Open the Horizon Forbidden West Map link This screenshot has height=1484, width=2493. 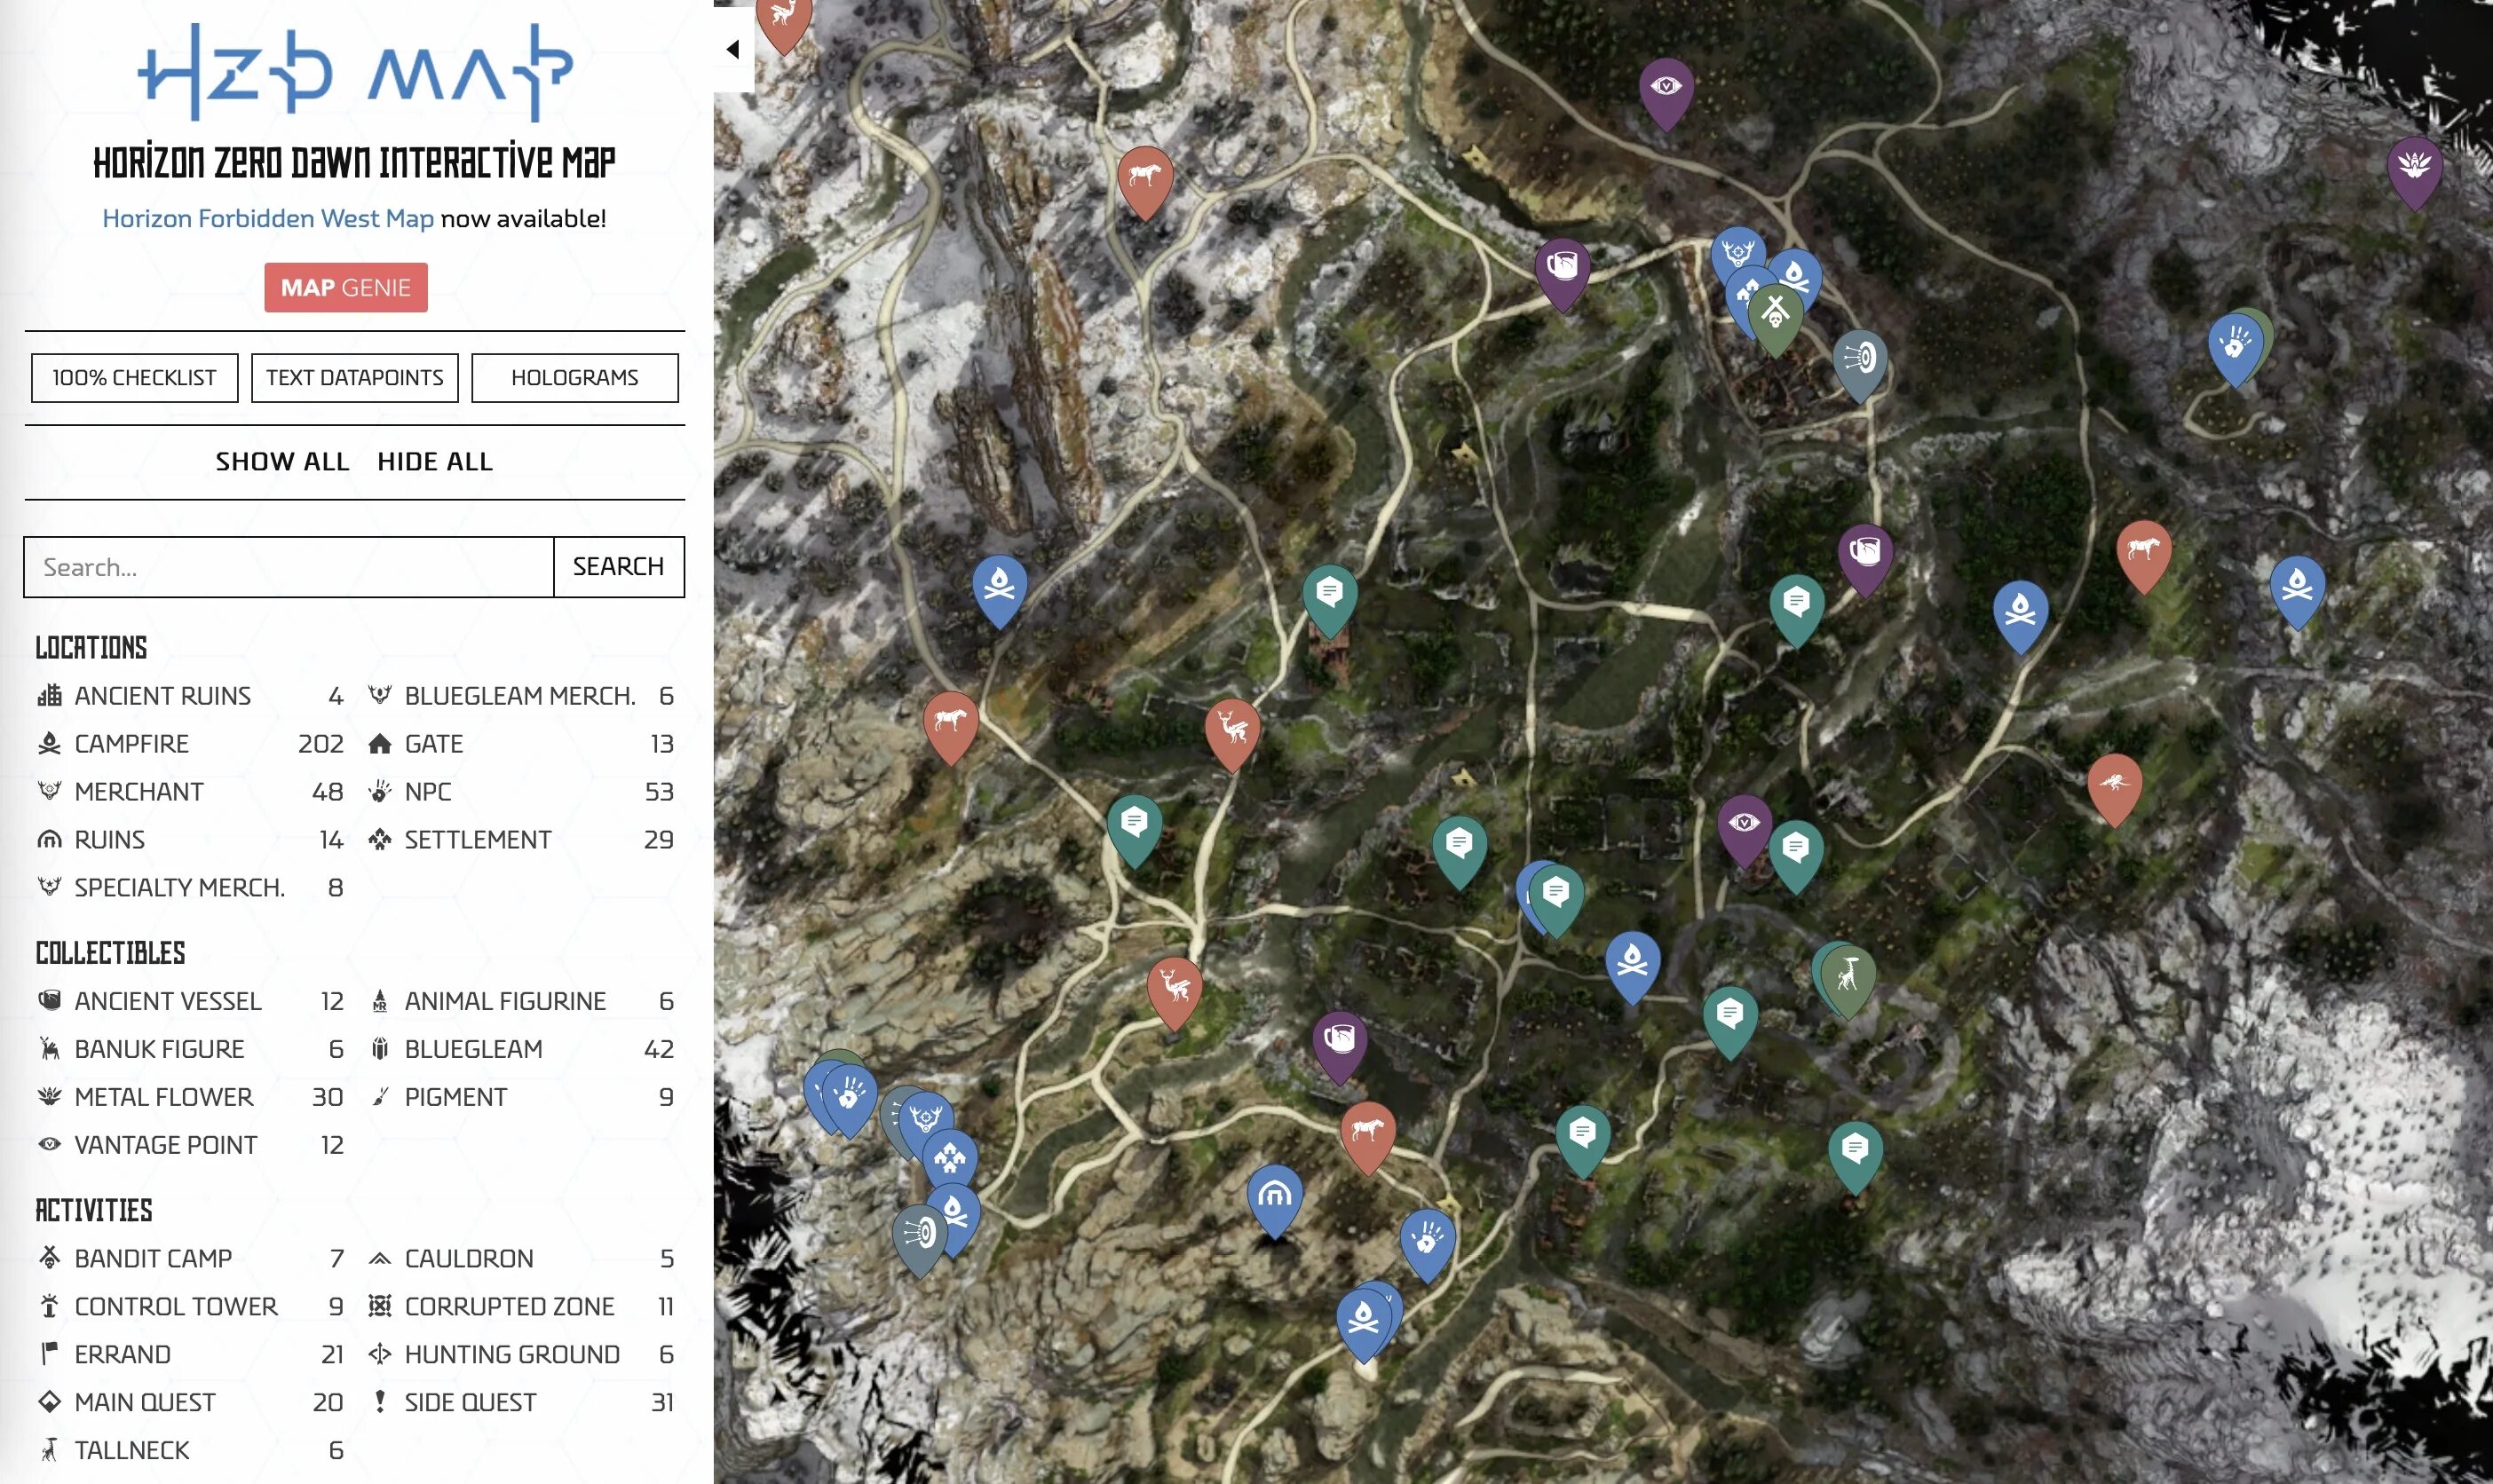pos(268,219)
